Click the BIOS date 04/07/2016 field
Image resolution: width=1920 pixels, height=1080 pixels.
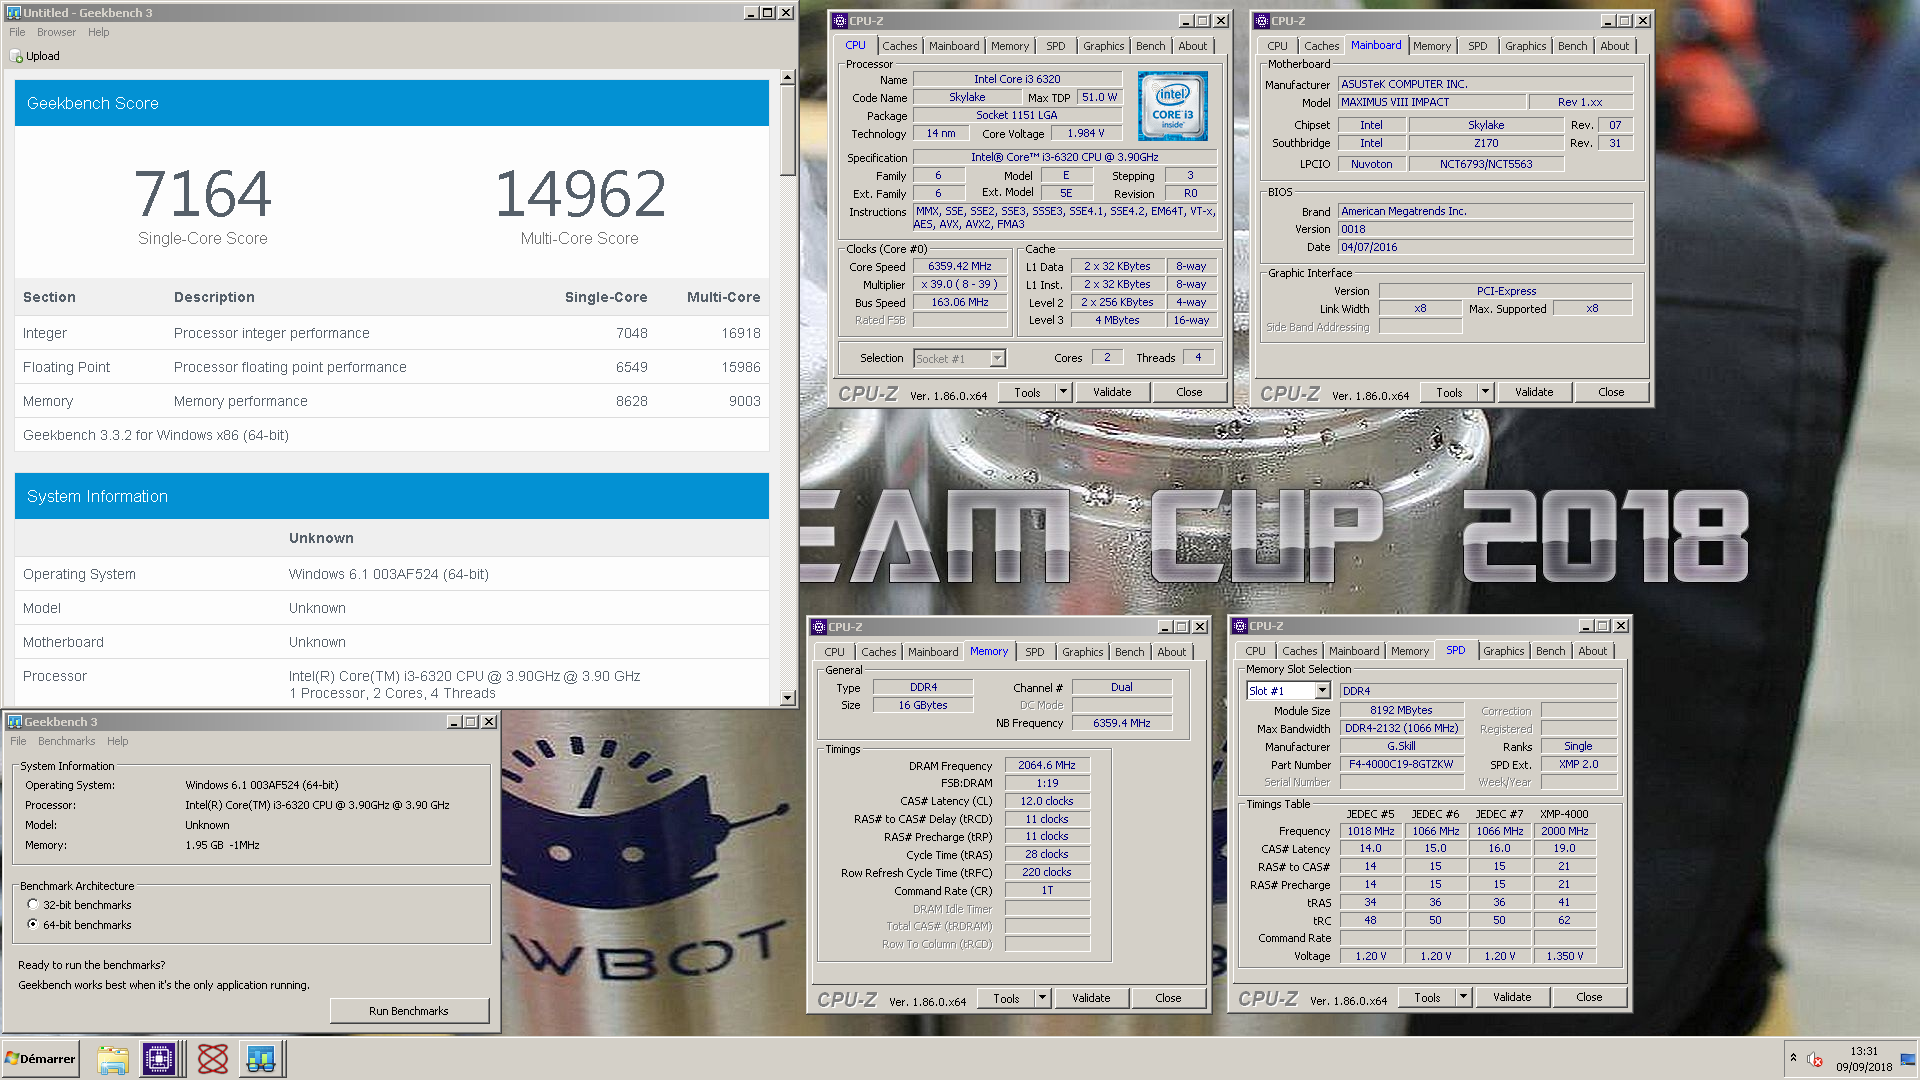click(x=1486, y=247)
